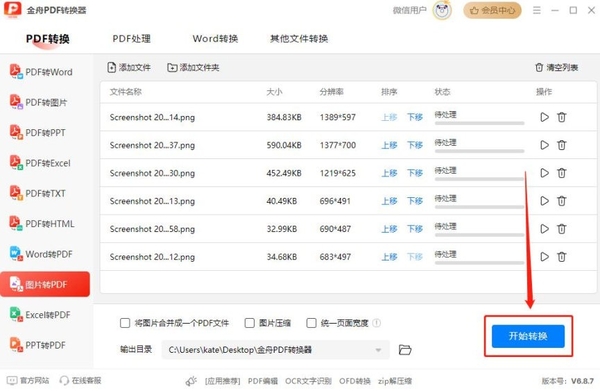Delete Screenshot 20...37.png using trash icon
The image size is (600, 391).
click(x=561, y=145)
